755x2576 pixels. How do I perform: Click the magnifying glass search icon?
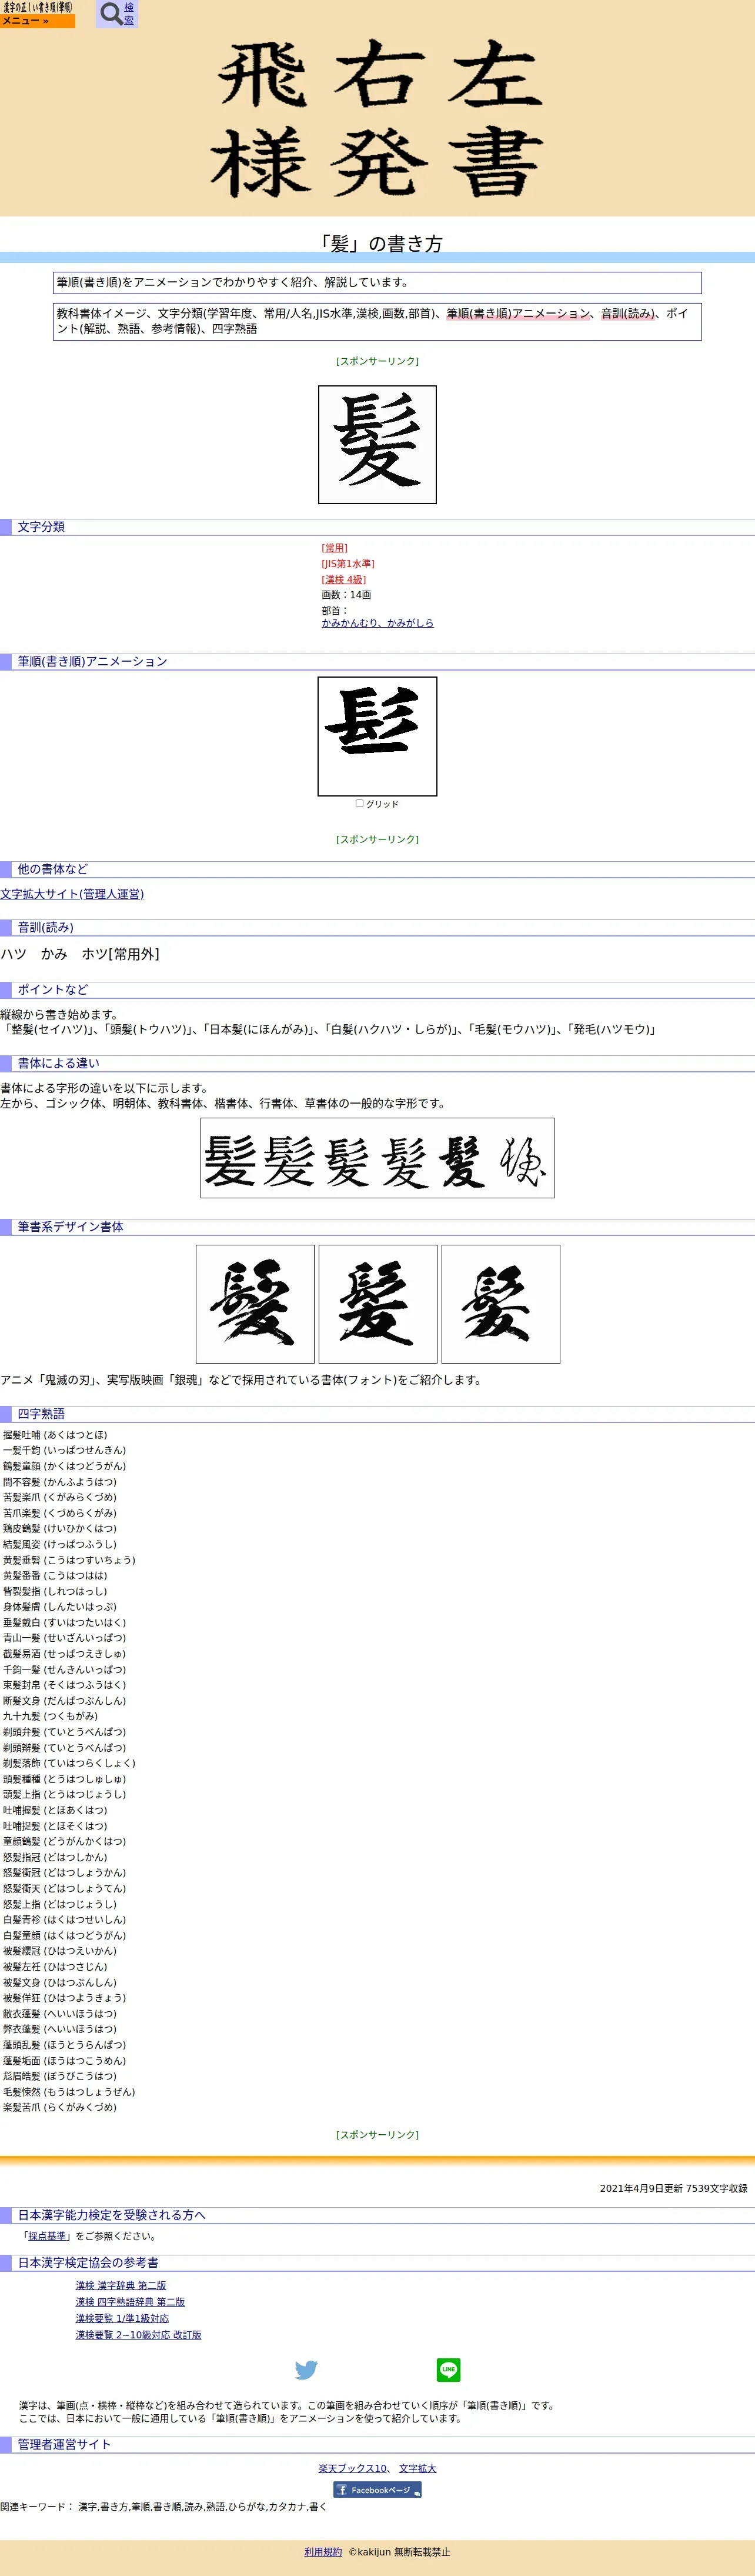point(111,14)
